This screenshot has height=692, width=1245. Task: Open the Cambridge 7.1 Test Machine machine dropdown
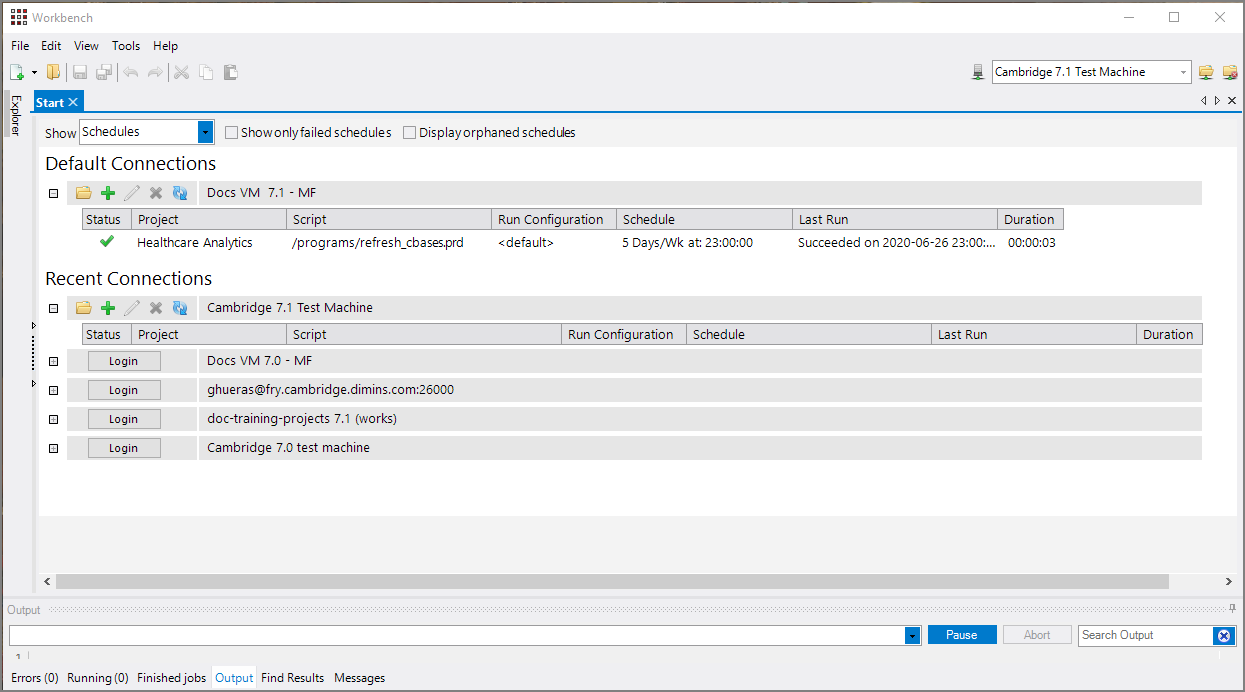(1182, 71)
